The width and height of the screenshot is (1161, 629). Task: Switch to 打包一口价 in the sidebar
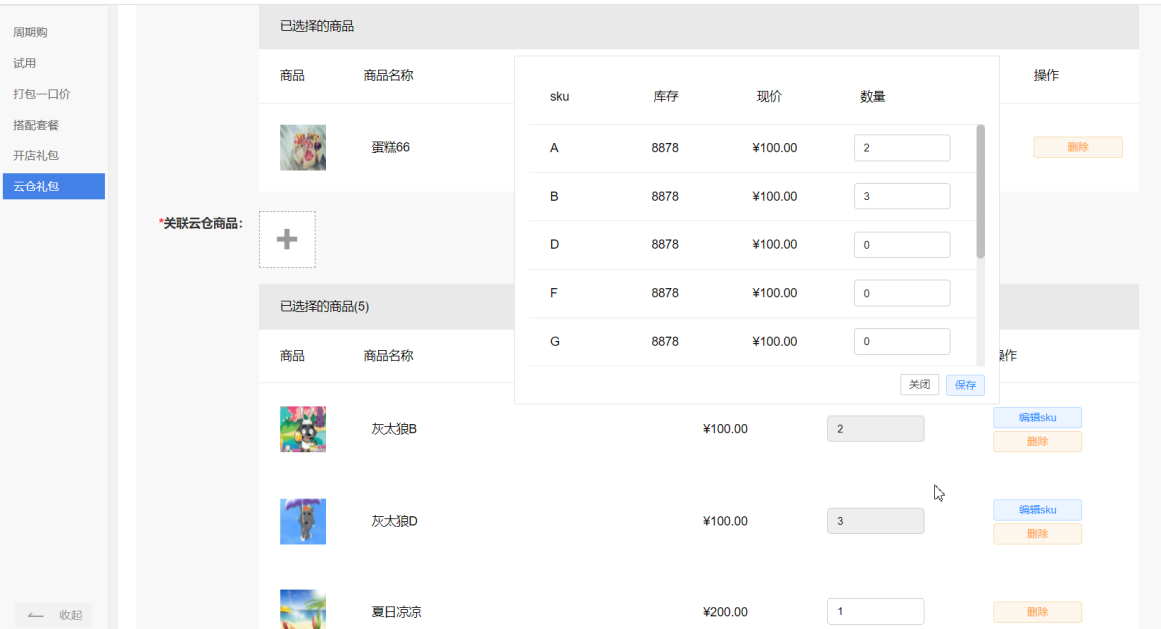pyautogui.click(x=41, y=92)
